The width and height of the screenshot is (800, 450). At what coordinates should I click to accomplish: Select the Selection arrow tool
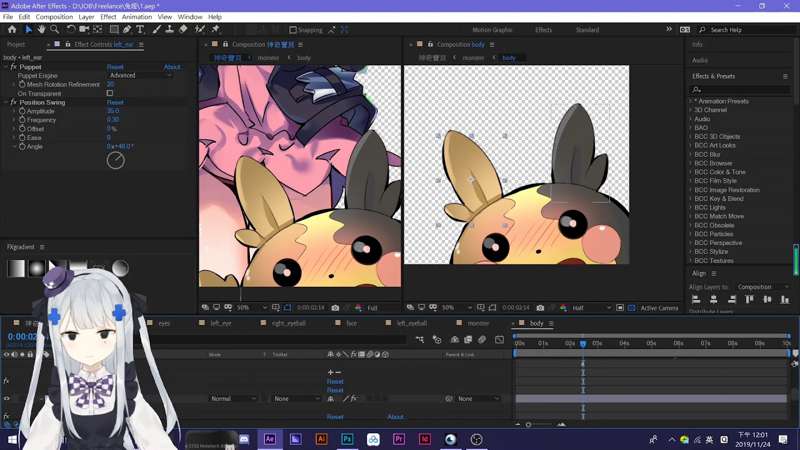click(x=29, y=30)
